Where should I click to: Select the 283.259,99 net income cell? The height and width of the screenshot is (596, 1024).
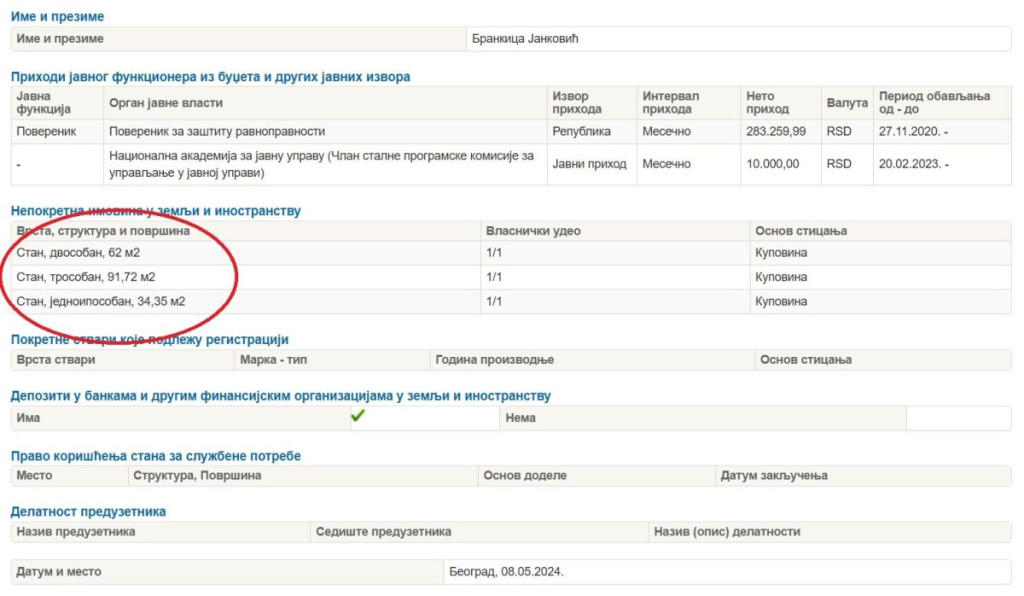[775, 131]
